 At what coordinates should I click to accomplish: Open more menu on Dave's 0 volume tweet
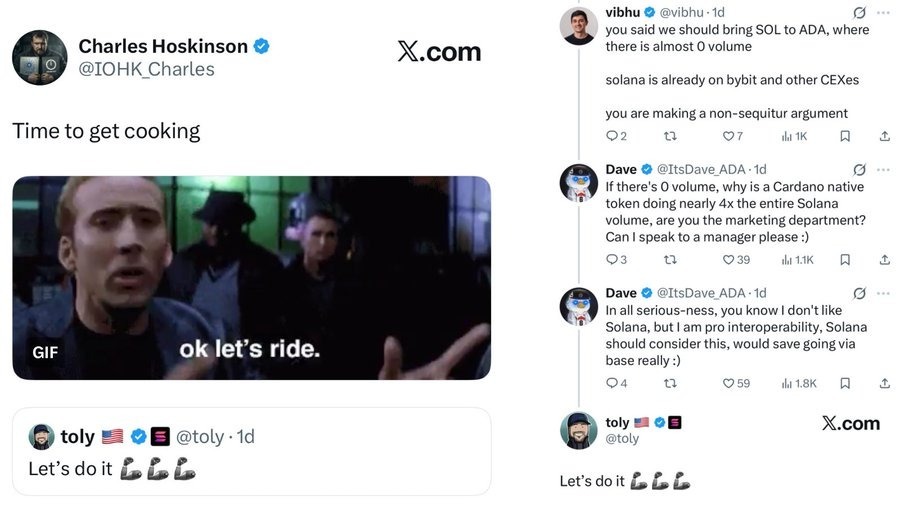click(x=883, y=169)
